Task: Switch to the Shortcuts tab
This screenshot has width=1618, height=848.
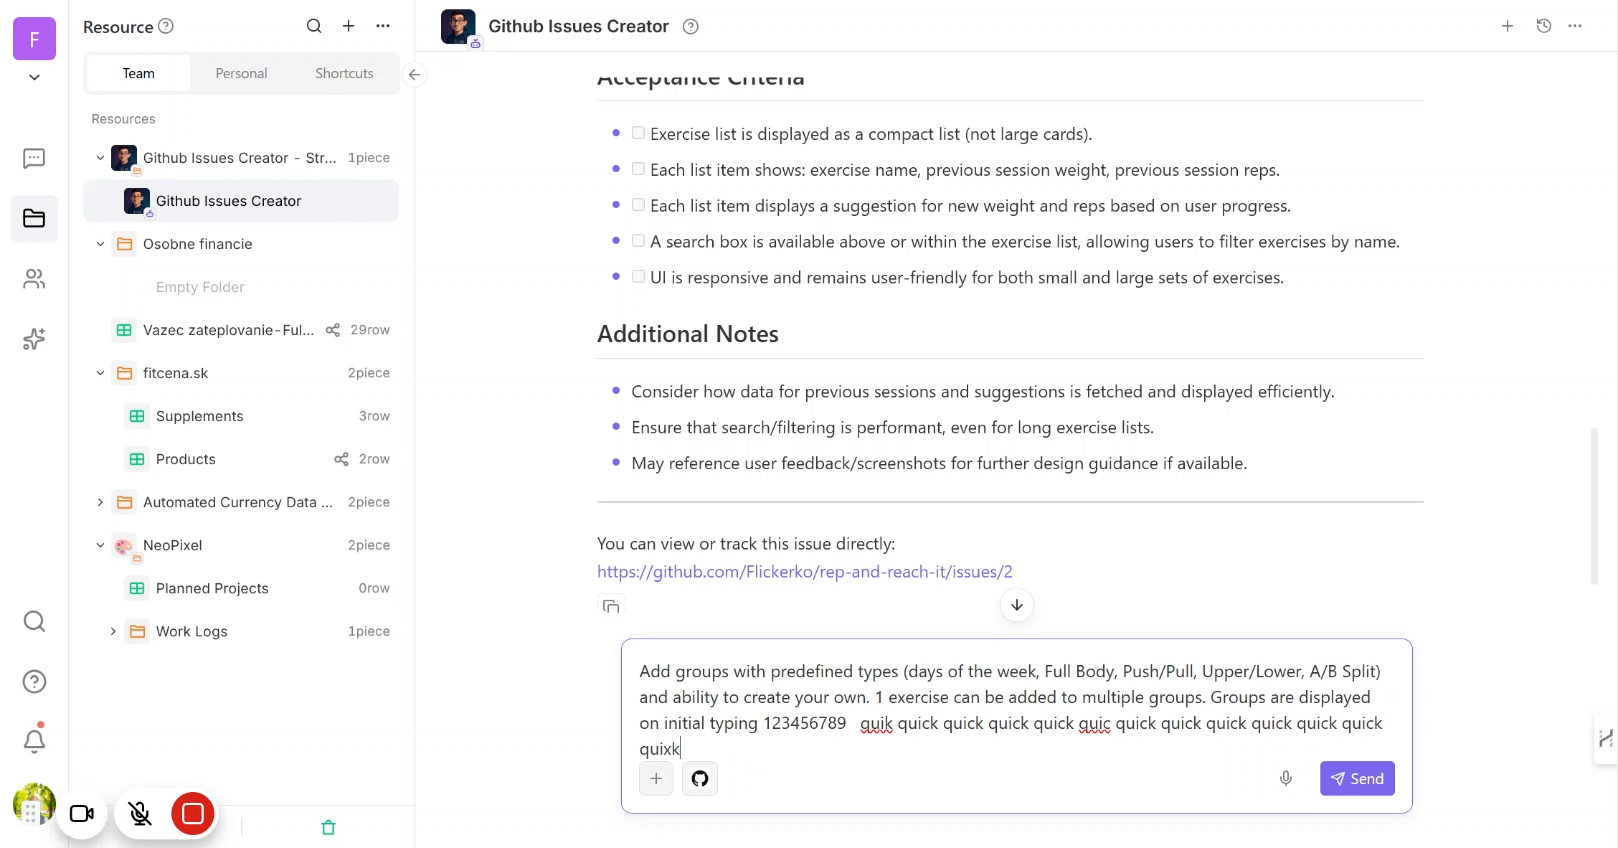Action: click(x=344, y=73)
